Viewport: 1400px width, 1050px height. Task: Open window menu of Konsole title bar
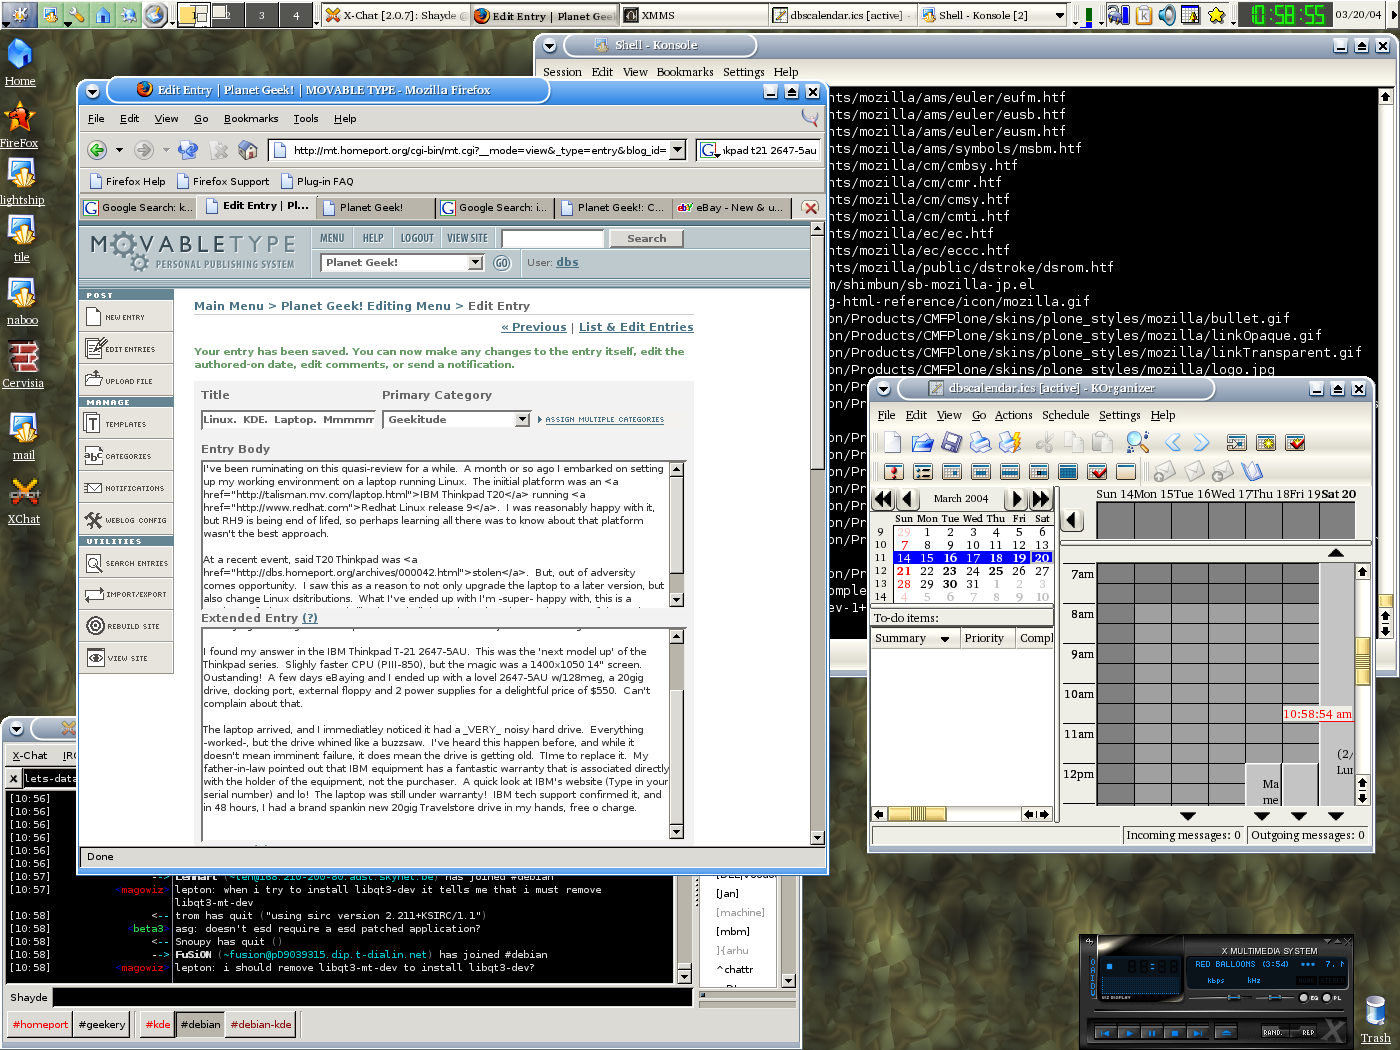tap(549, 46)
